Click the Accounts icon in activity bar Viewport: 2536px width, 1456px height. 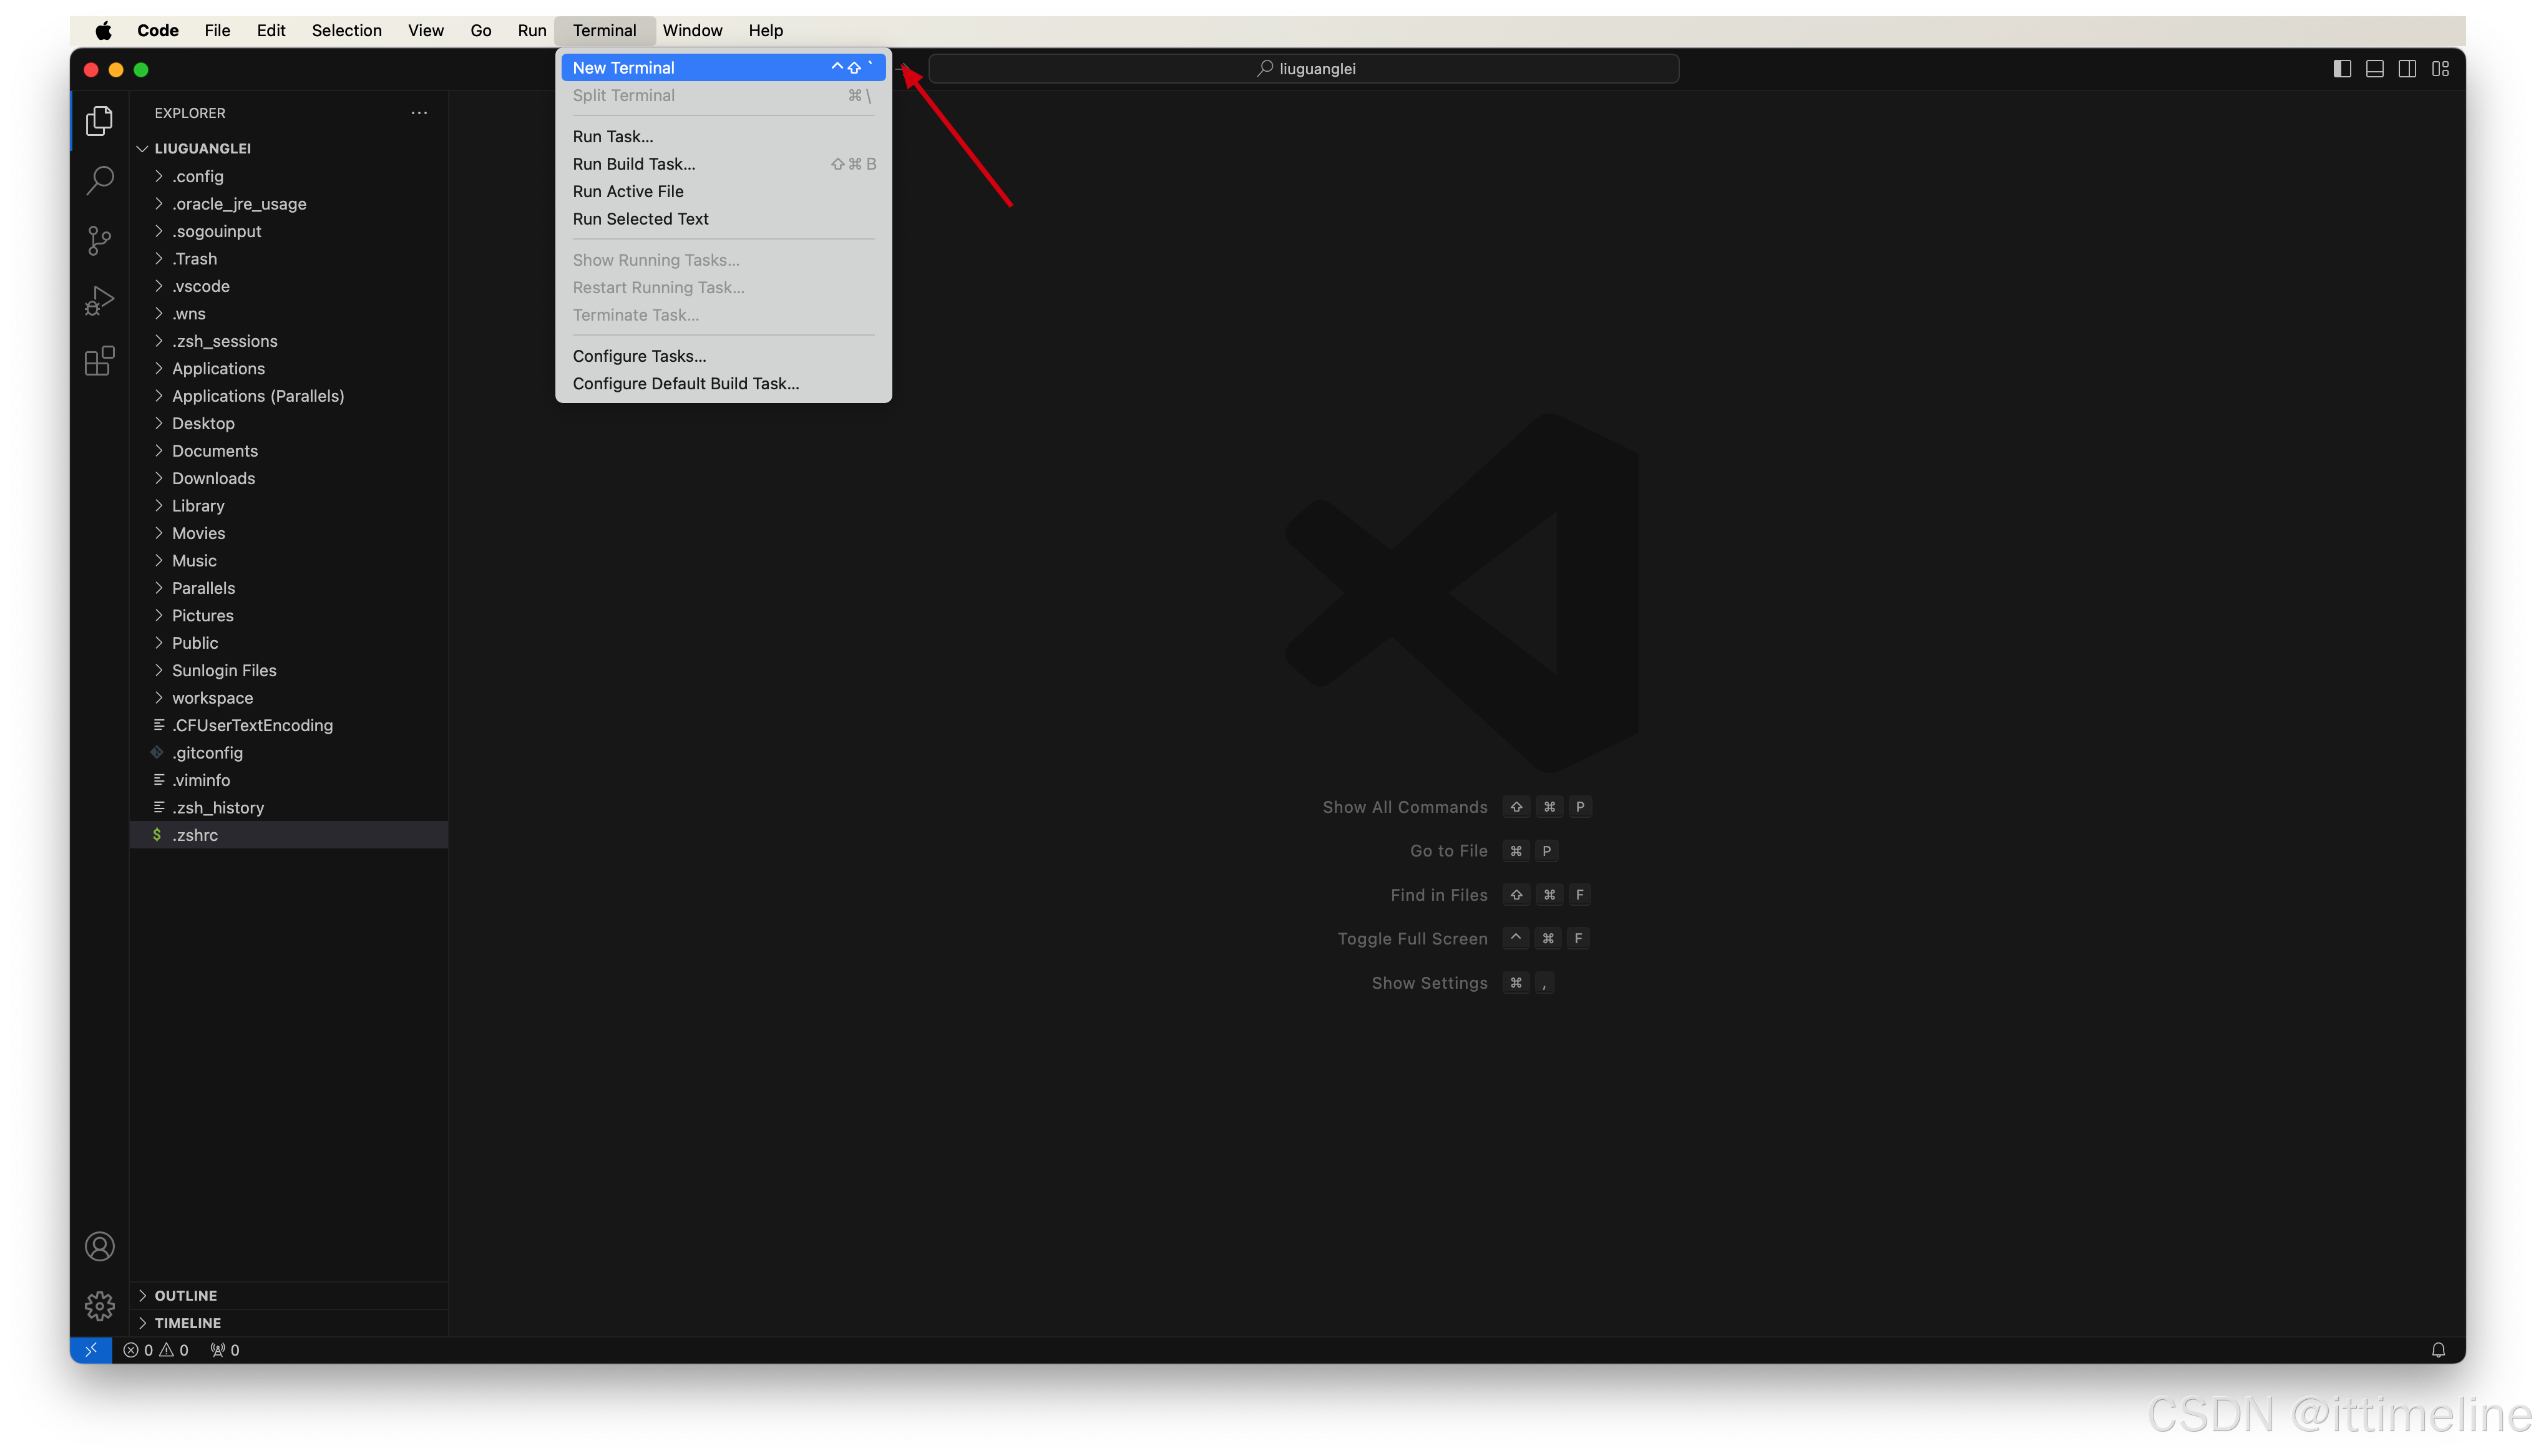point(99,1246)
